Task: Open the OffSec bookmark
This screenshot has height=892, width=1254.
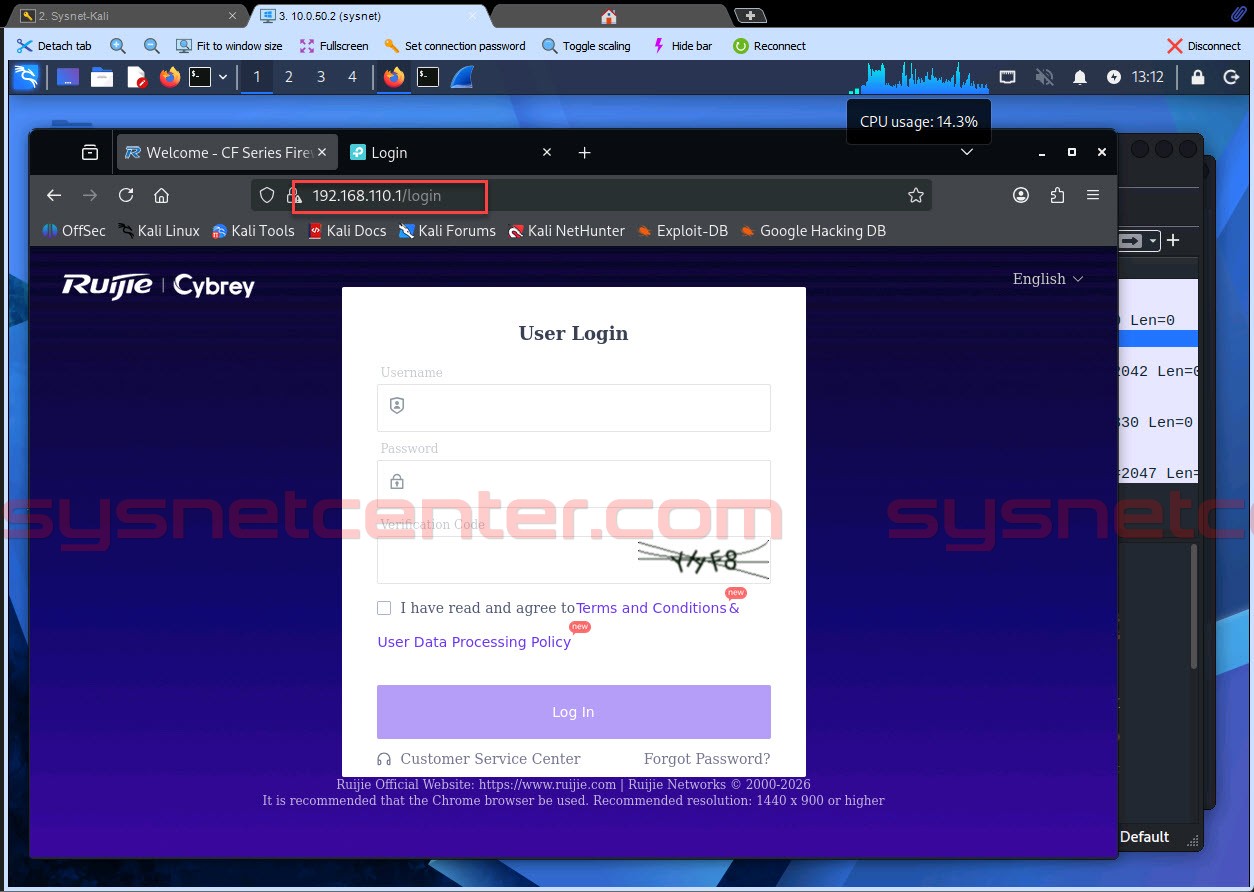Action: [x=74, y=231]
